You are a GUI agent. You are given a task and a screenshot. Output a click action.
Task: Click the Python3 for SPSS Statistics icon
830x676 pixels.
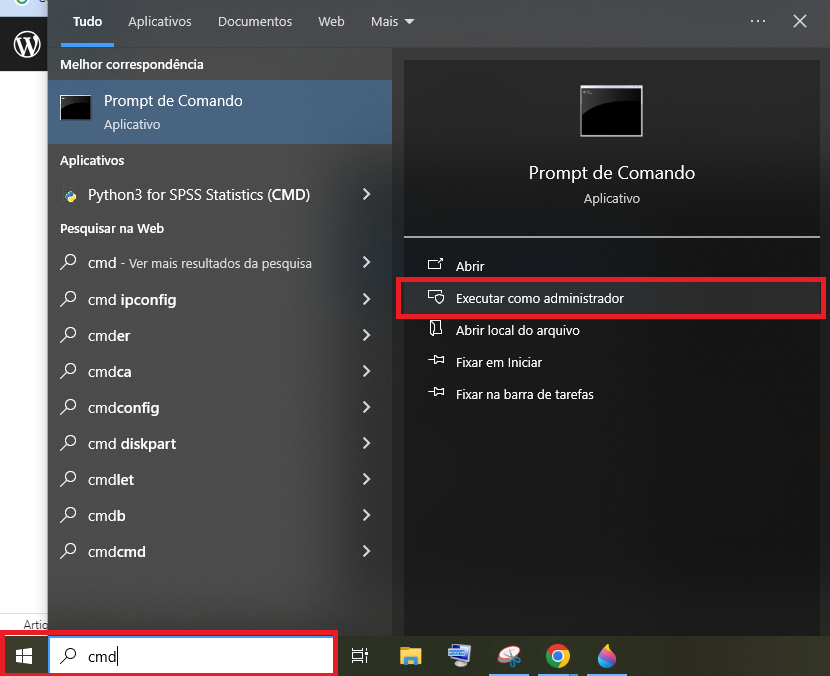pos(70,195)
